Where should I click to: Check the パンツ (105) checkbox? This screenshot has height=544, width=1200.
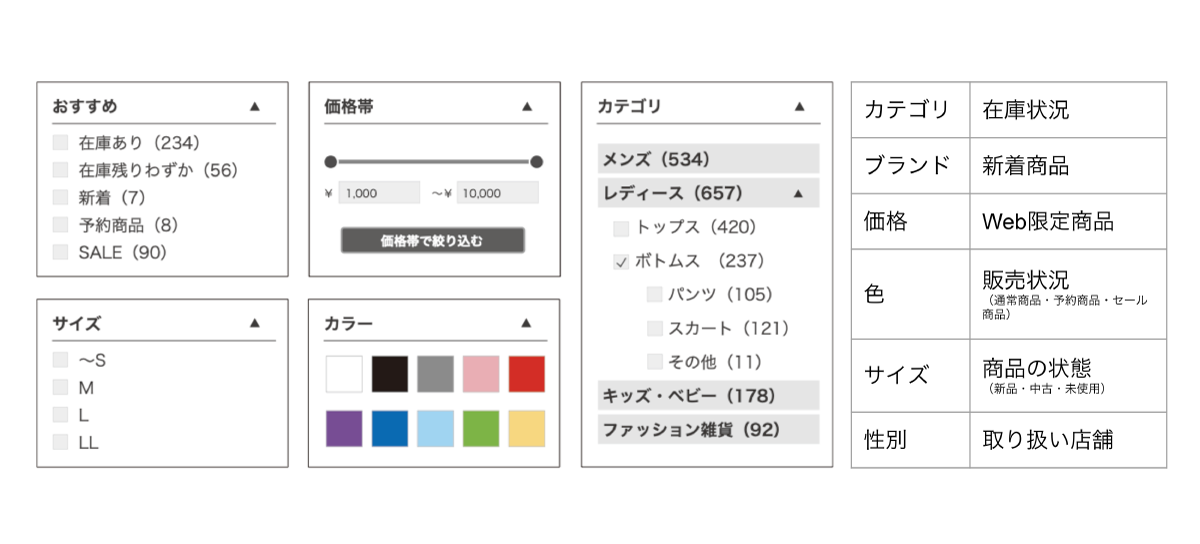tap(654, 294)
